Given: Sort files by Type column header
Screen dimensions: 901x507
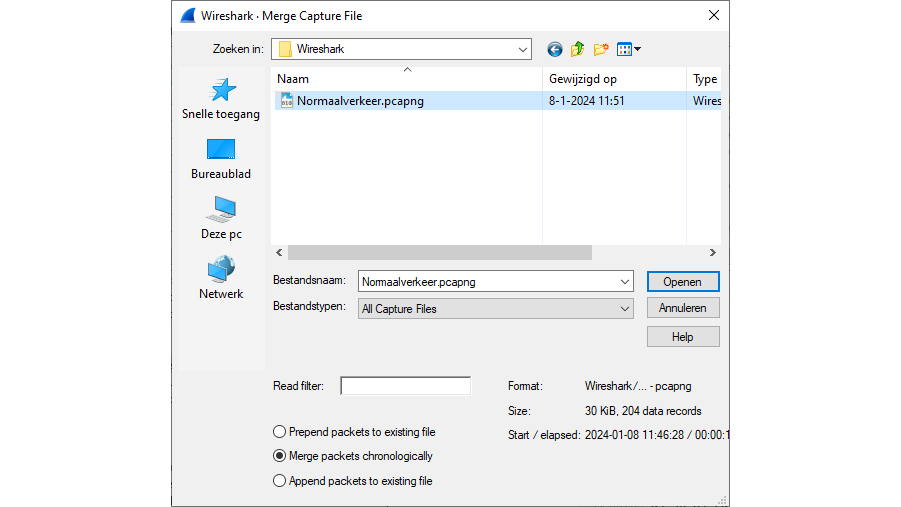Looking at the screenshot, I should (x=704, y=79).
